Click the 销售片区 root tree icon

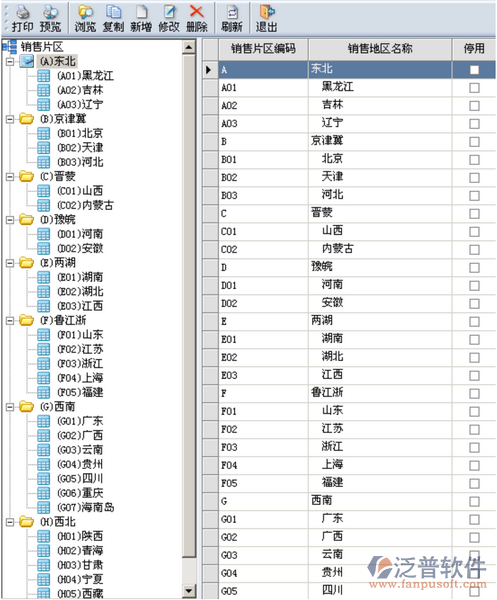tap(9, 47)
